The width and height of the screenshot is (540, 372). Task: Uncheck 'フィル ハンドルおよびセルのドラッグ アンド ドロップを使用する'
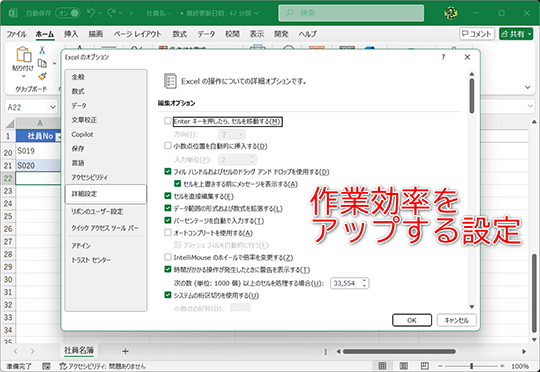click(x=168, y=171)
